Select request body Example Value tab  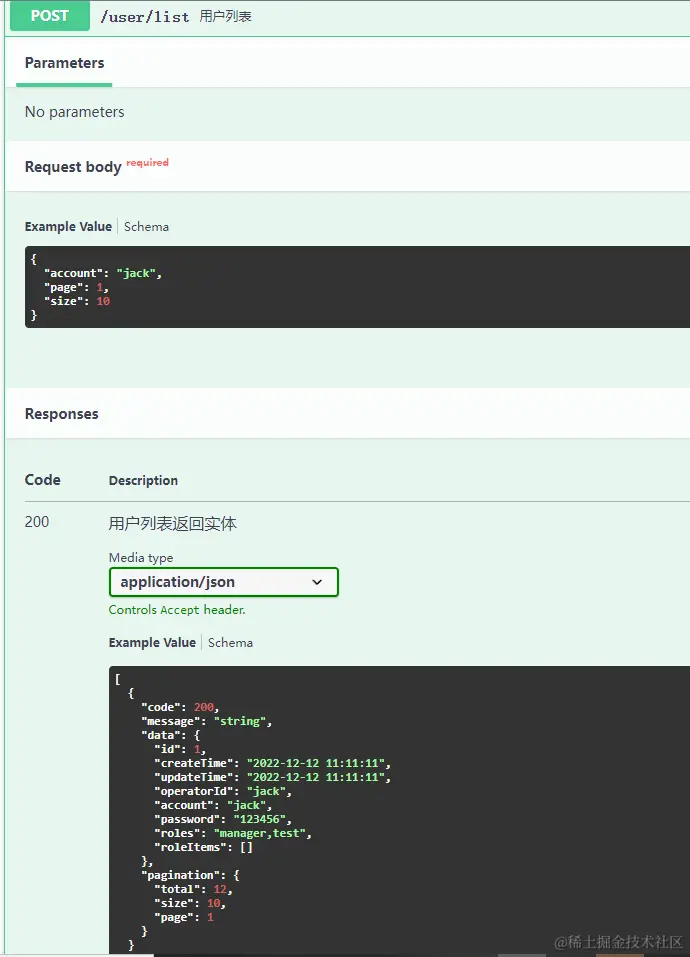pyautogui.click(x=68, y=226)
